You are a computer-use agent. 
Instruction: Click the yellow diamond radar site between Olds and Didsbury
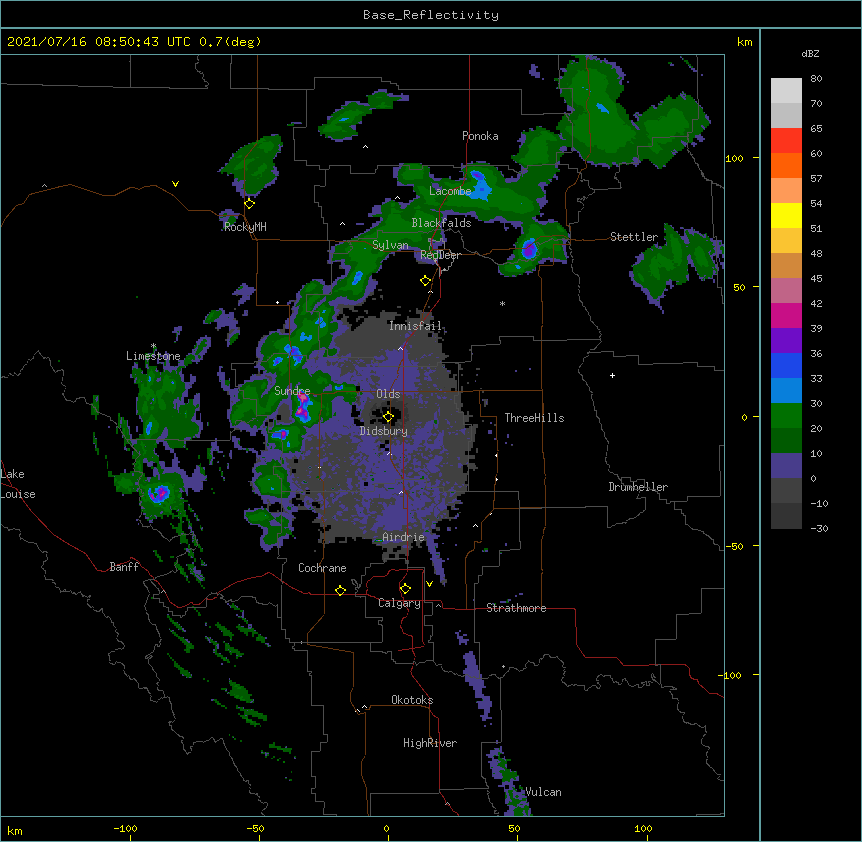click(x=388, y=416)
